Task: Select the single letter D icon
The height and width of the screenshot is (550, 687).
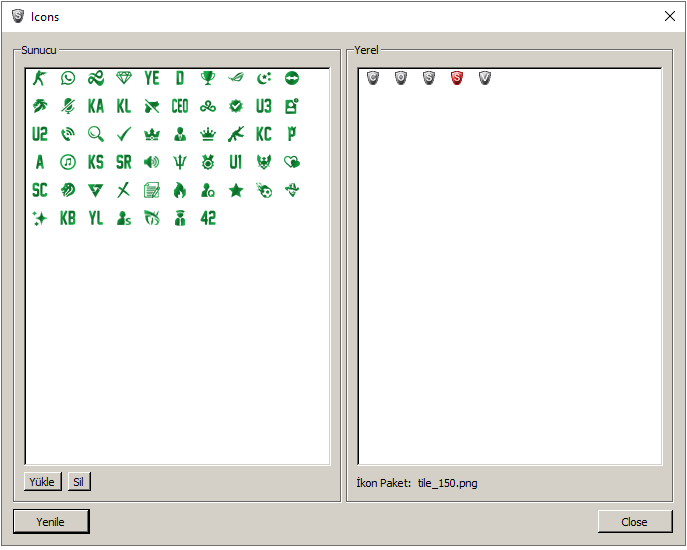Action: [180, 78]
